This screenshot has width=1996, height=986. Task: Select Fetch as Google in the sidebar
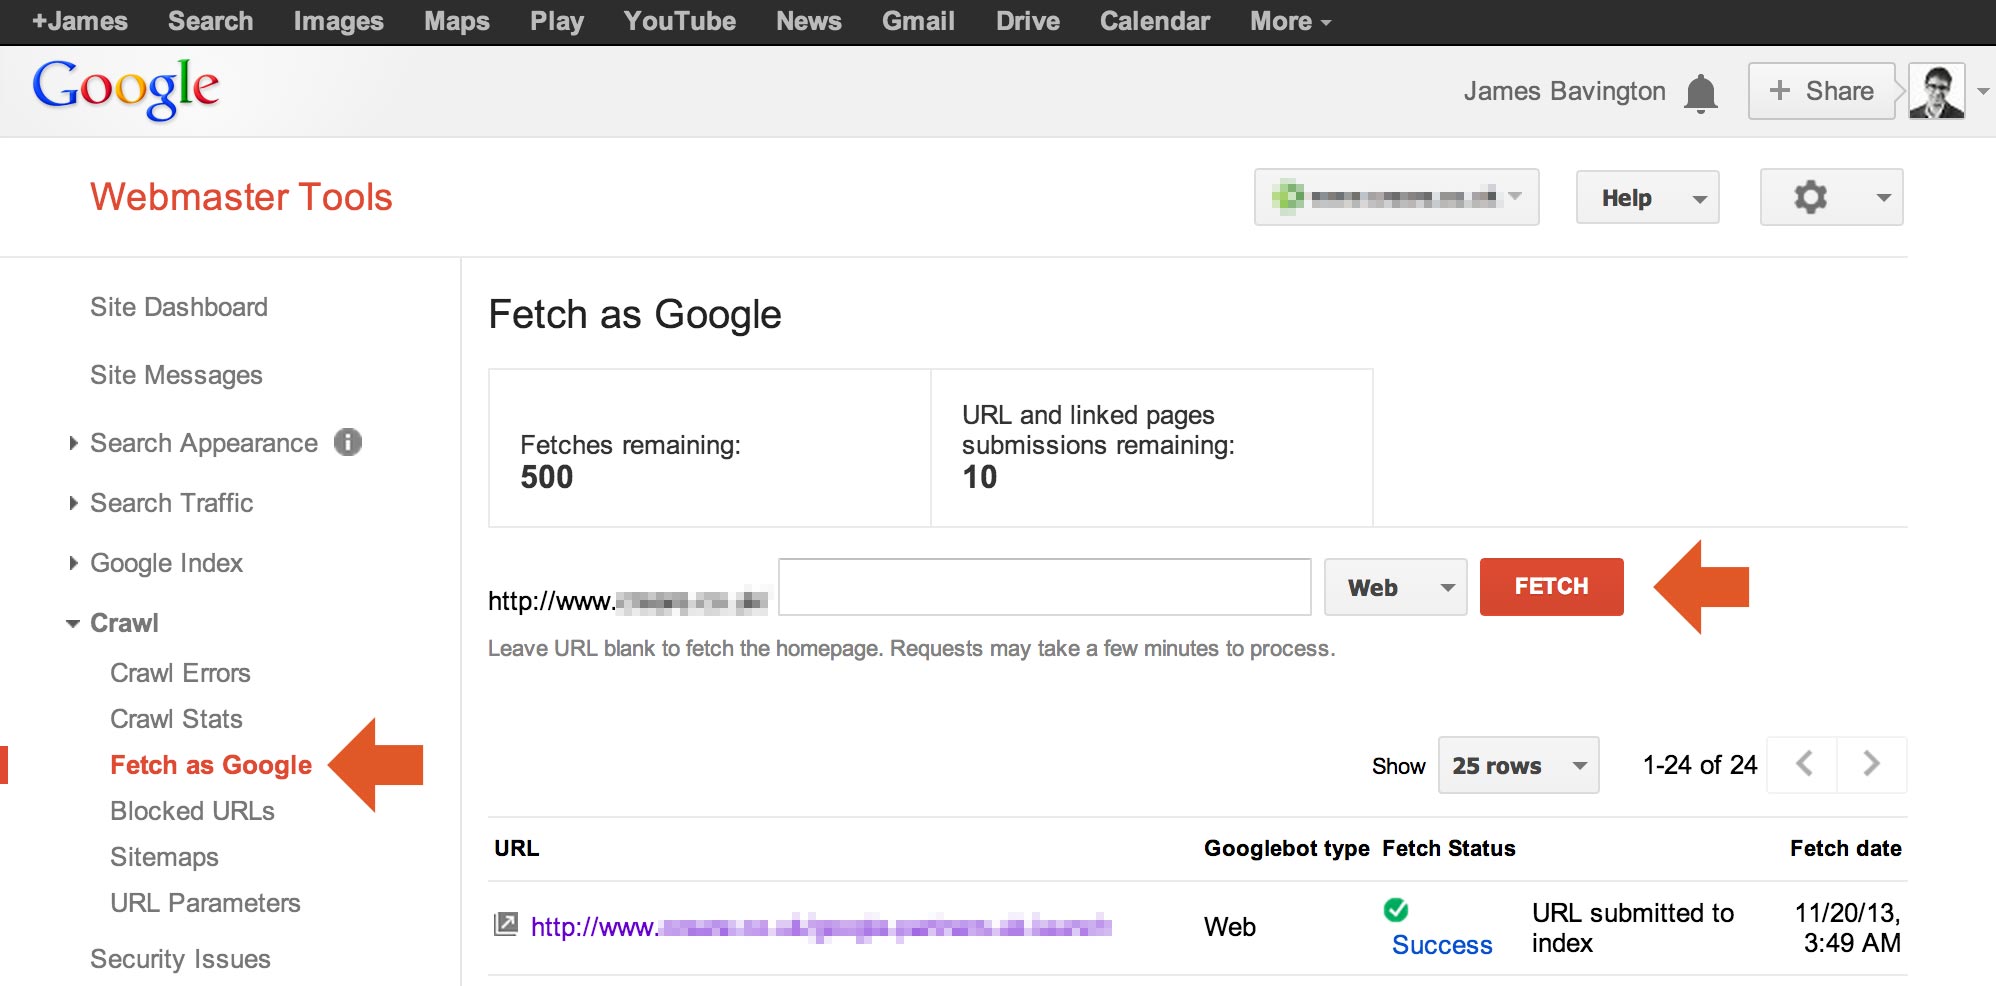pyautogui.click(x=211, y=765)
